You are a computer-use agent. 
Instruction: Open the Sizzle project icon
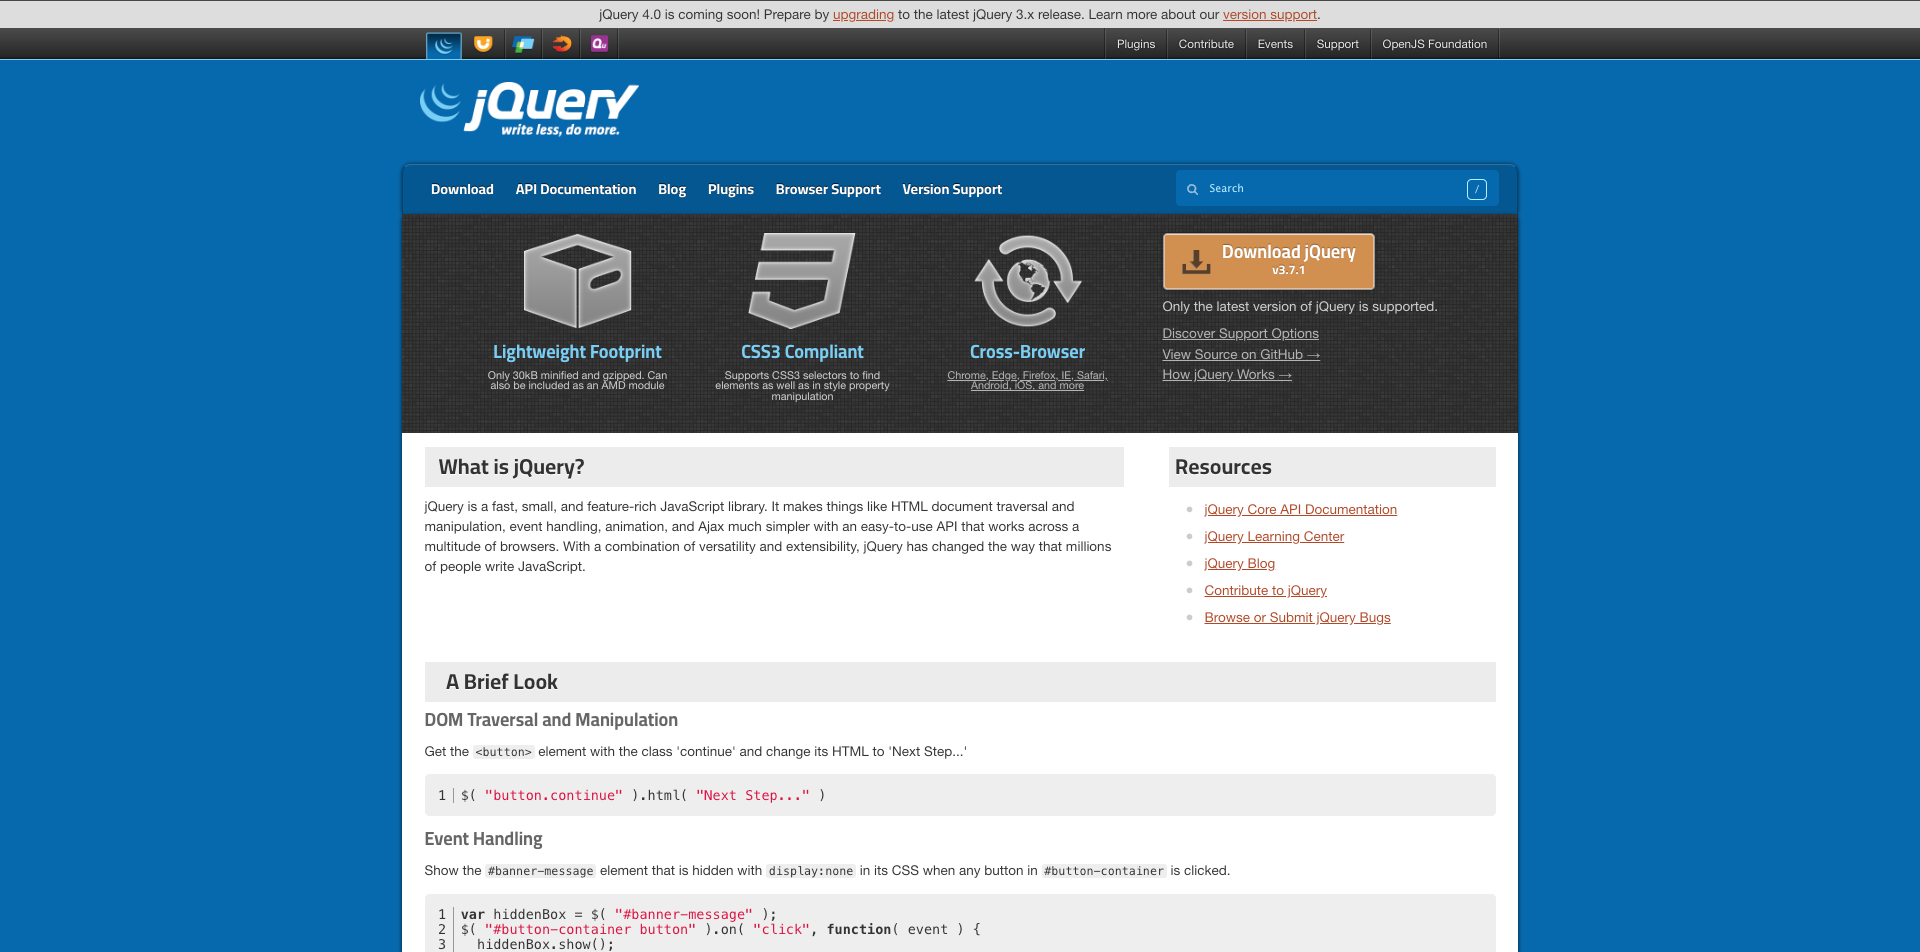tap(562, 44)
